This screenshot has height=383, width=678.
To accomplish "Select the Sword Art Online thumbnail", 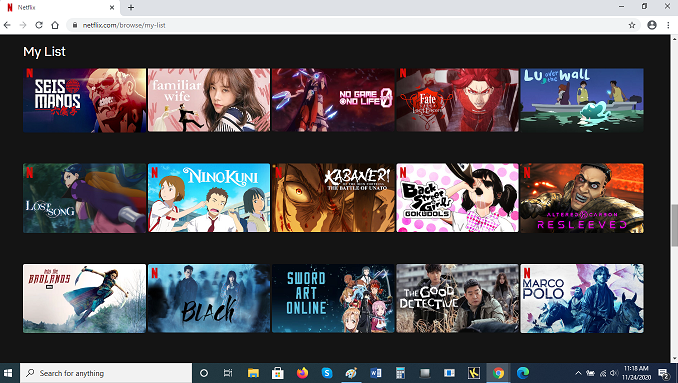I will (333, 298).
